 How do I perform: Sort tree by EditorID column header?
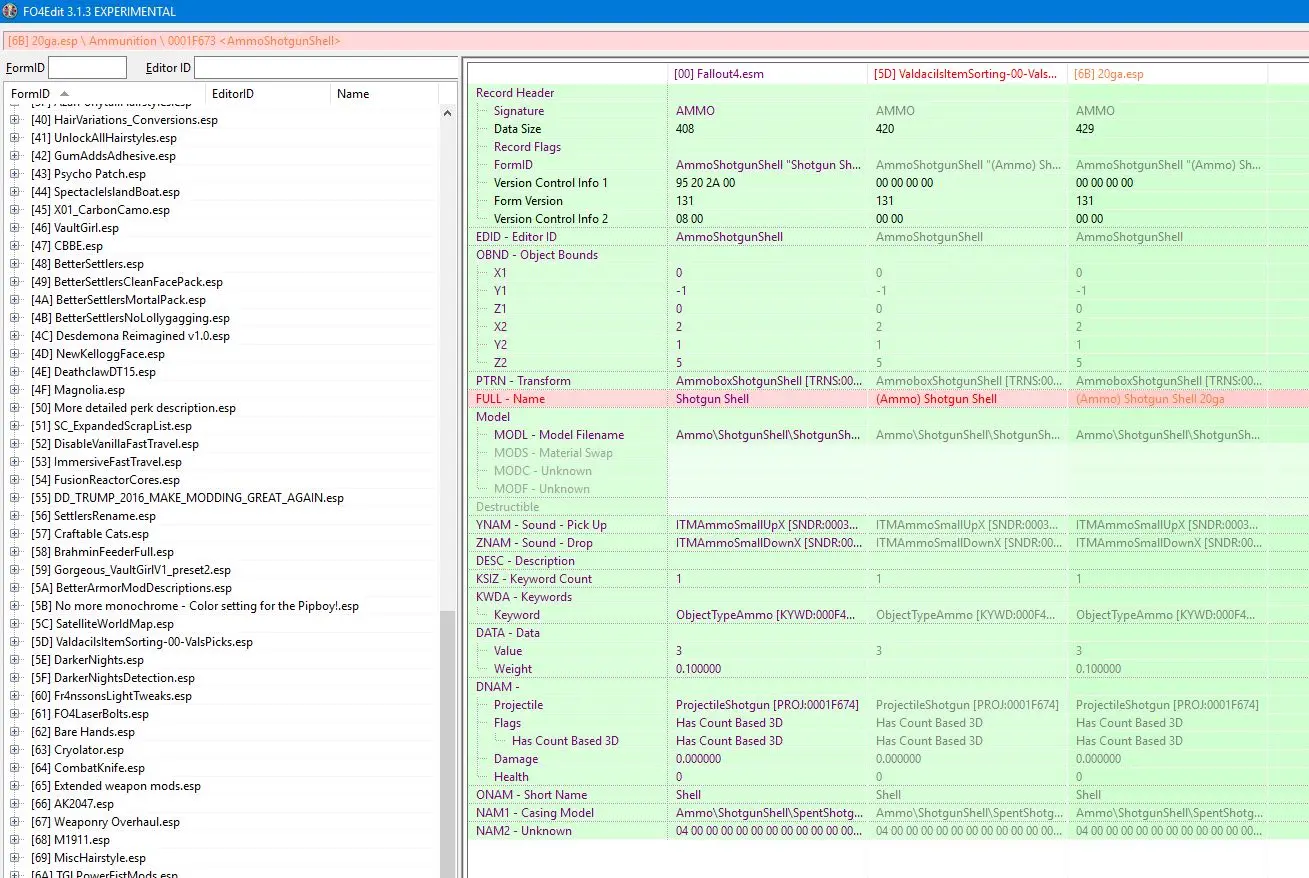[268, 94]
